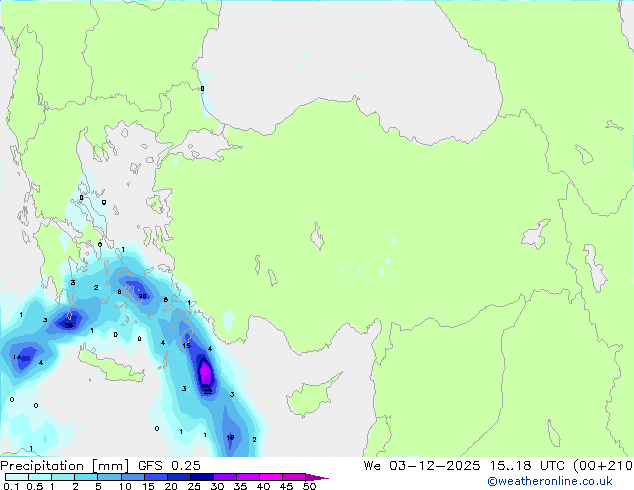This screenshot has width=634, height=490.
Task: Click the precipitation value 26 on map
Action: coord(69,325)
